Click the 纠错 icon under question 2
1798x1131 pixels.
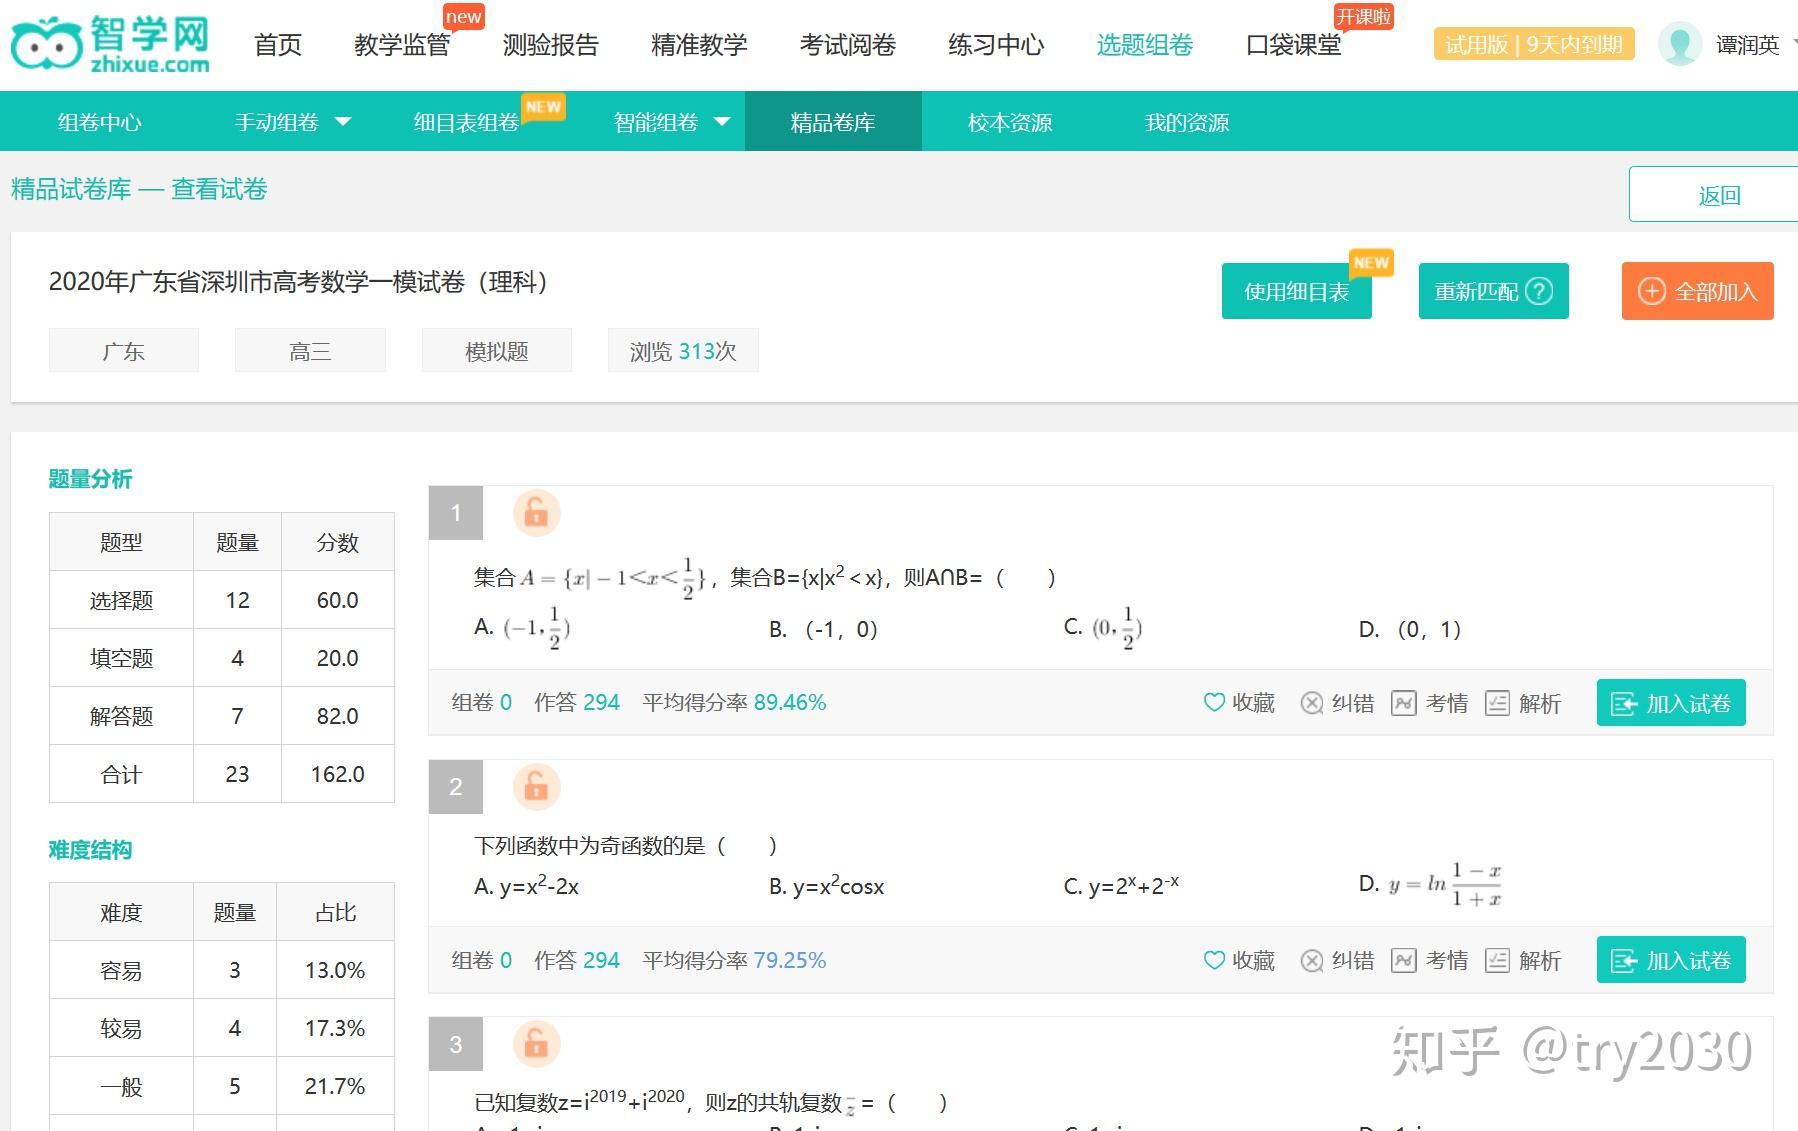point(1312,960)
